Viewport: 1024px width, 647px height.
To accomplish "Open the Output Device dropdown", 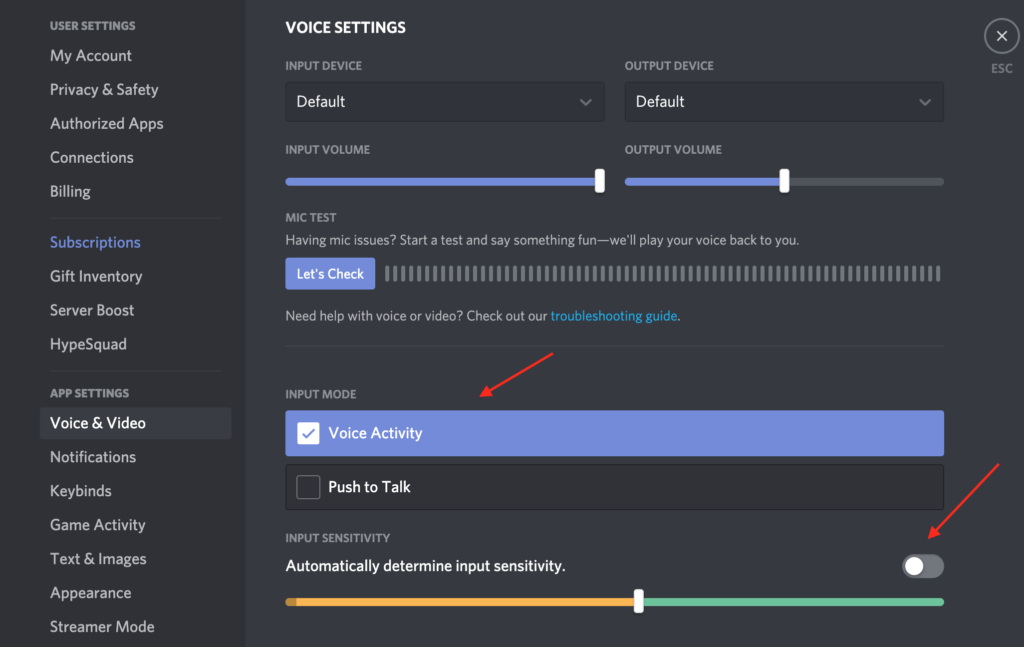I will pyautogui.click(x=783, y=101).
